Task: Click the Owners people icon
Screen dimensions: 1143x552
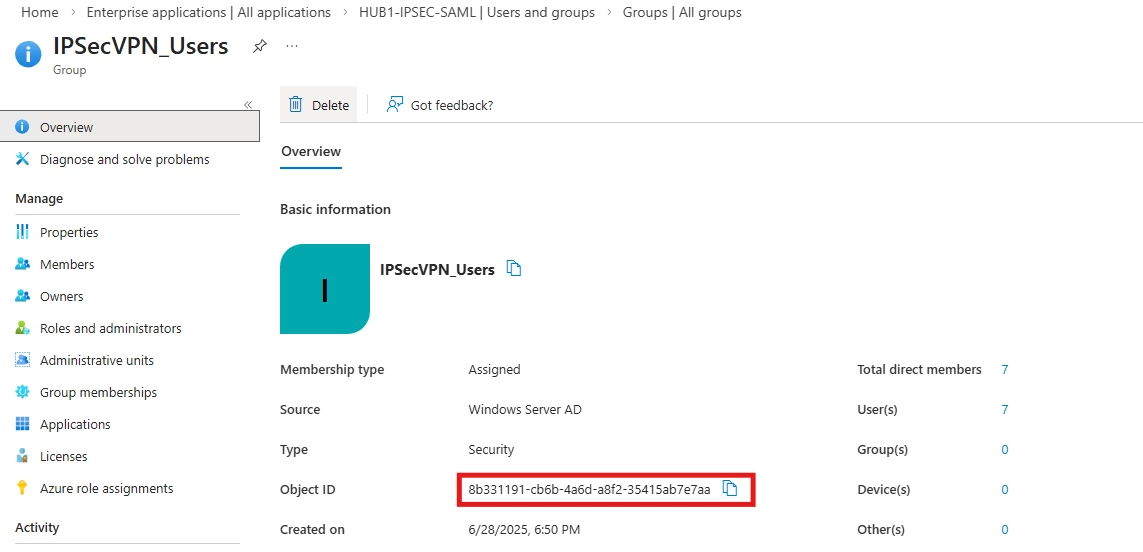Action: coord(23,296)
